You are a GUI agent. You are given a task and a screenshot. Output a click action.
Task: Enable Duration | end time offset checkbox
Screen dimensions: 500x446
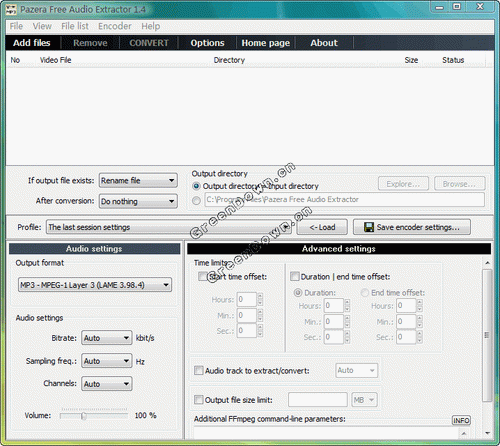coord(295,276)
